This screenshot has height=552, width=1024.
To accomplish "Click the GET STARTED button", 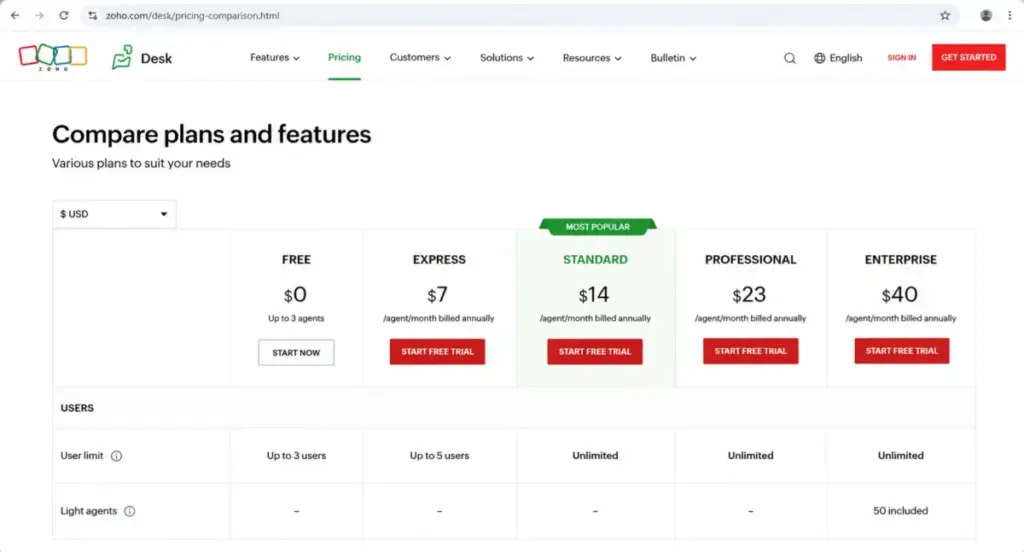I will coord(968,57).
